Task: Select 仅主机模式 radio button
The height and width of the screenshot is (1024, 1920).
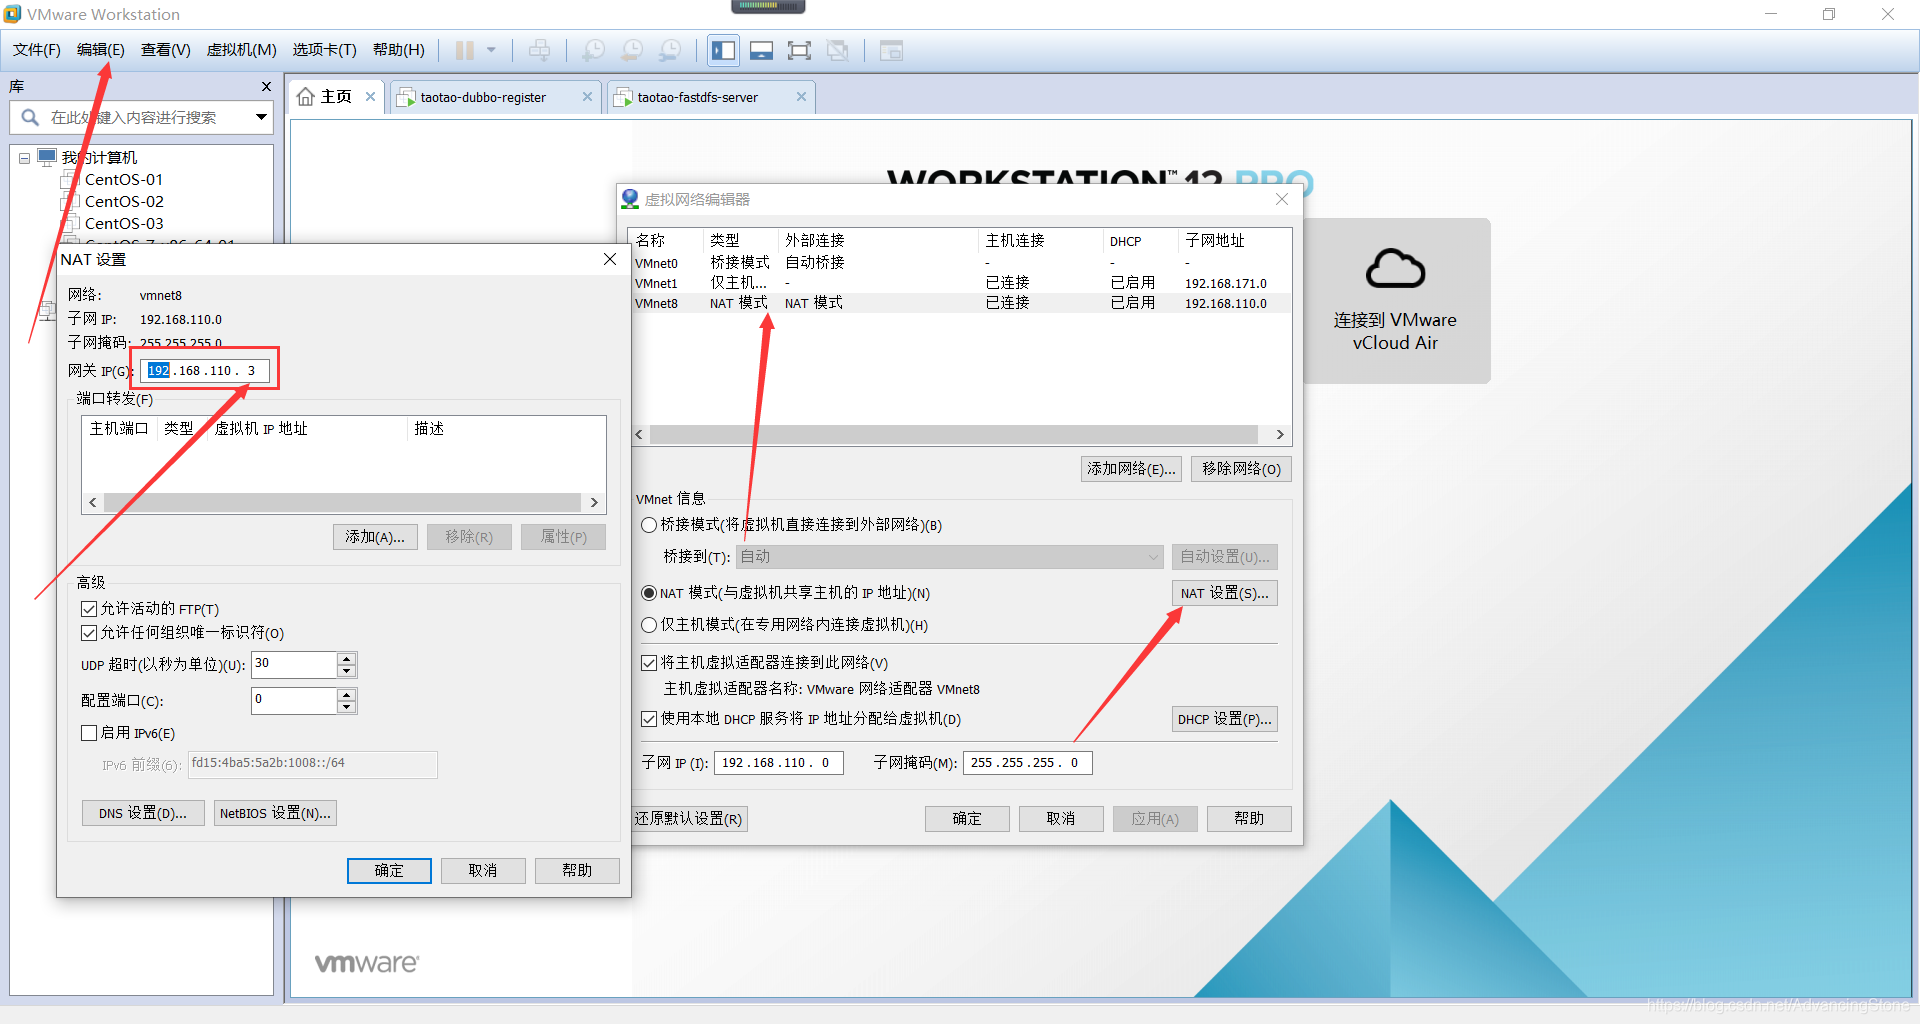Action: [x=649, y=625]
